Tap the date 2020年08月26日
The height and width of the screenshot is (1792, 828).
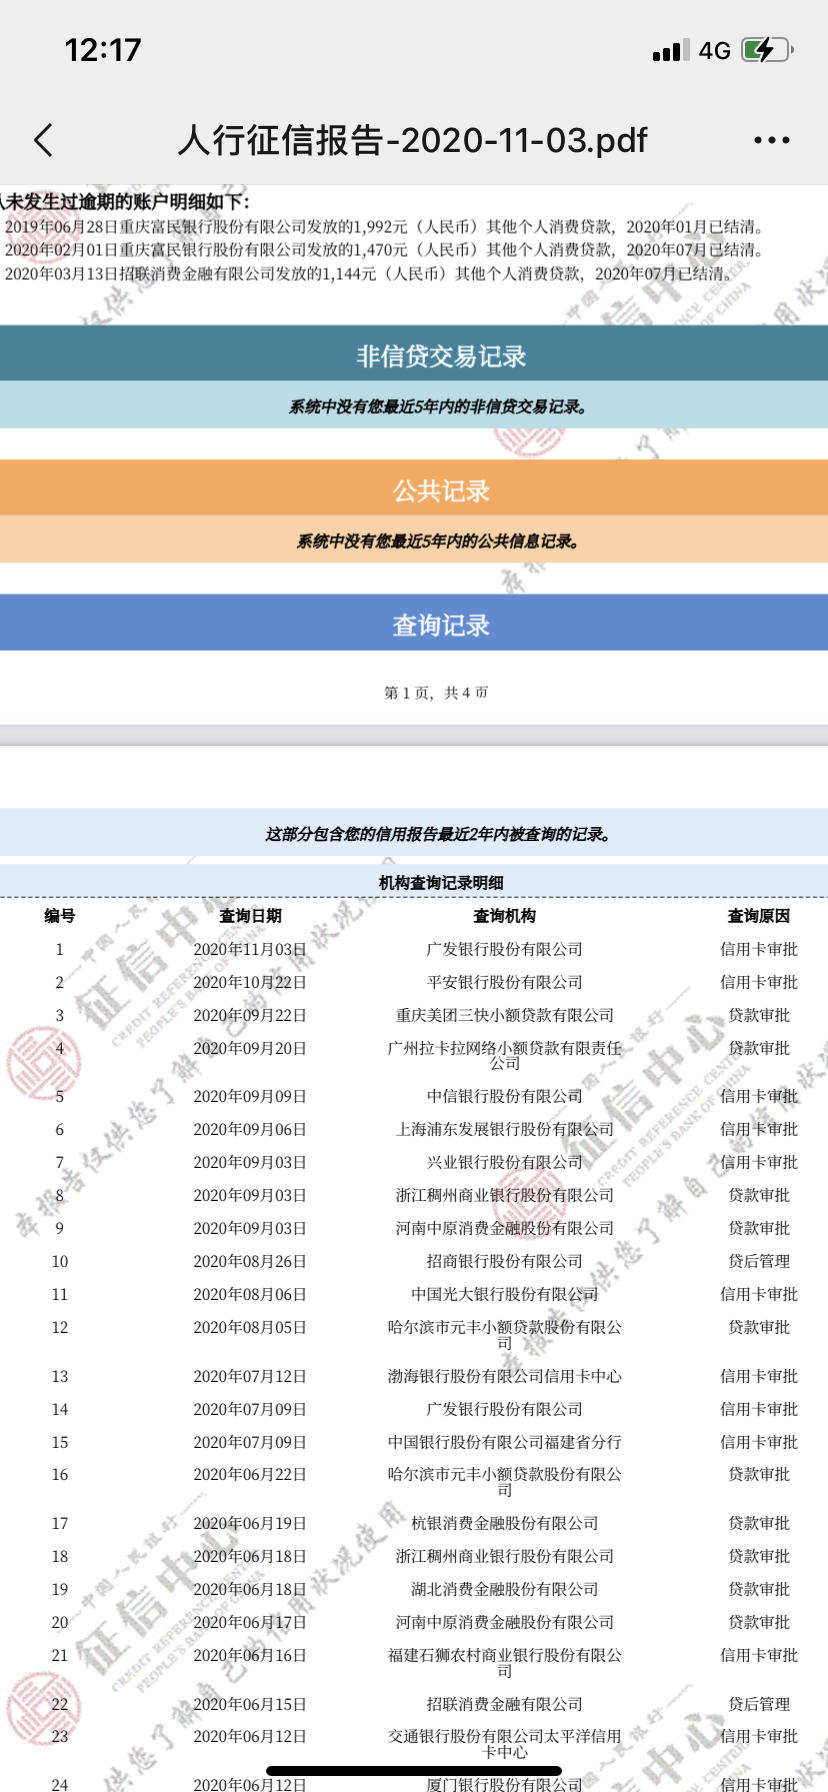click(250, 1261)
